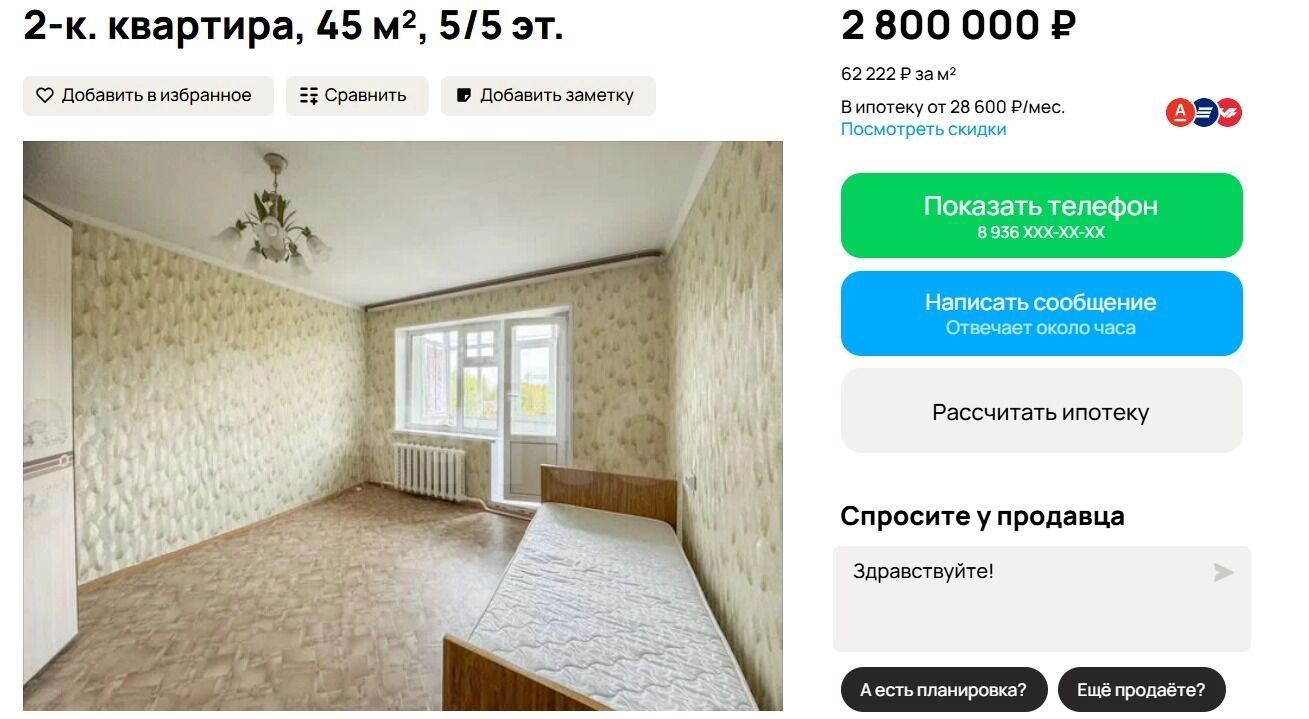Focus the Здравствуйте! message field
Screen dimensions: 1309x719
[1041, 599]
